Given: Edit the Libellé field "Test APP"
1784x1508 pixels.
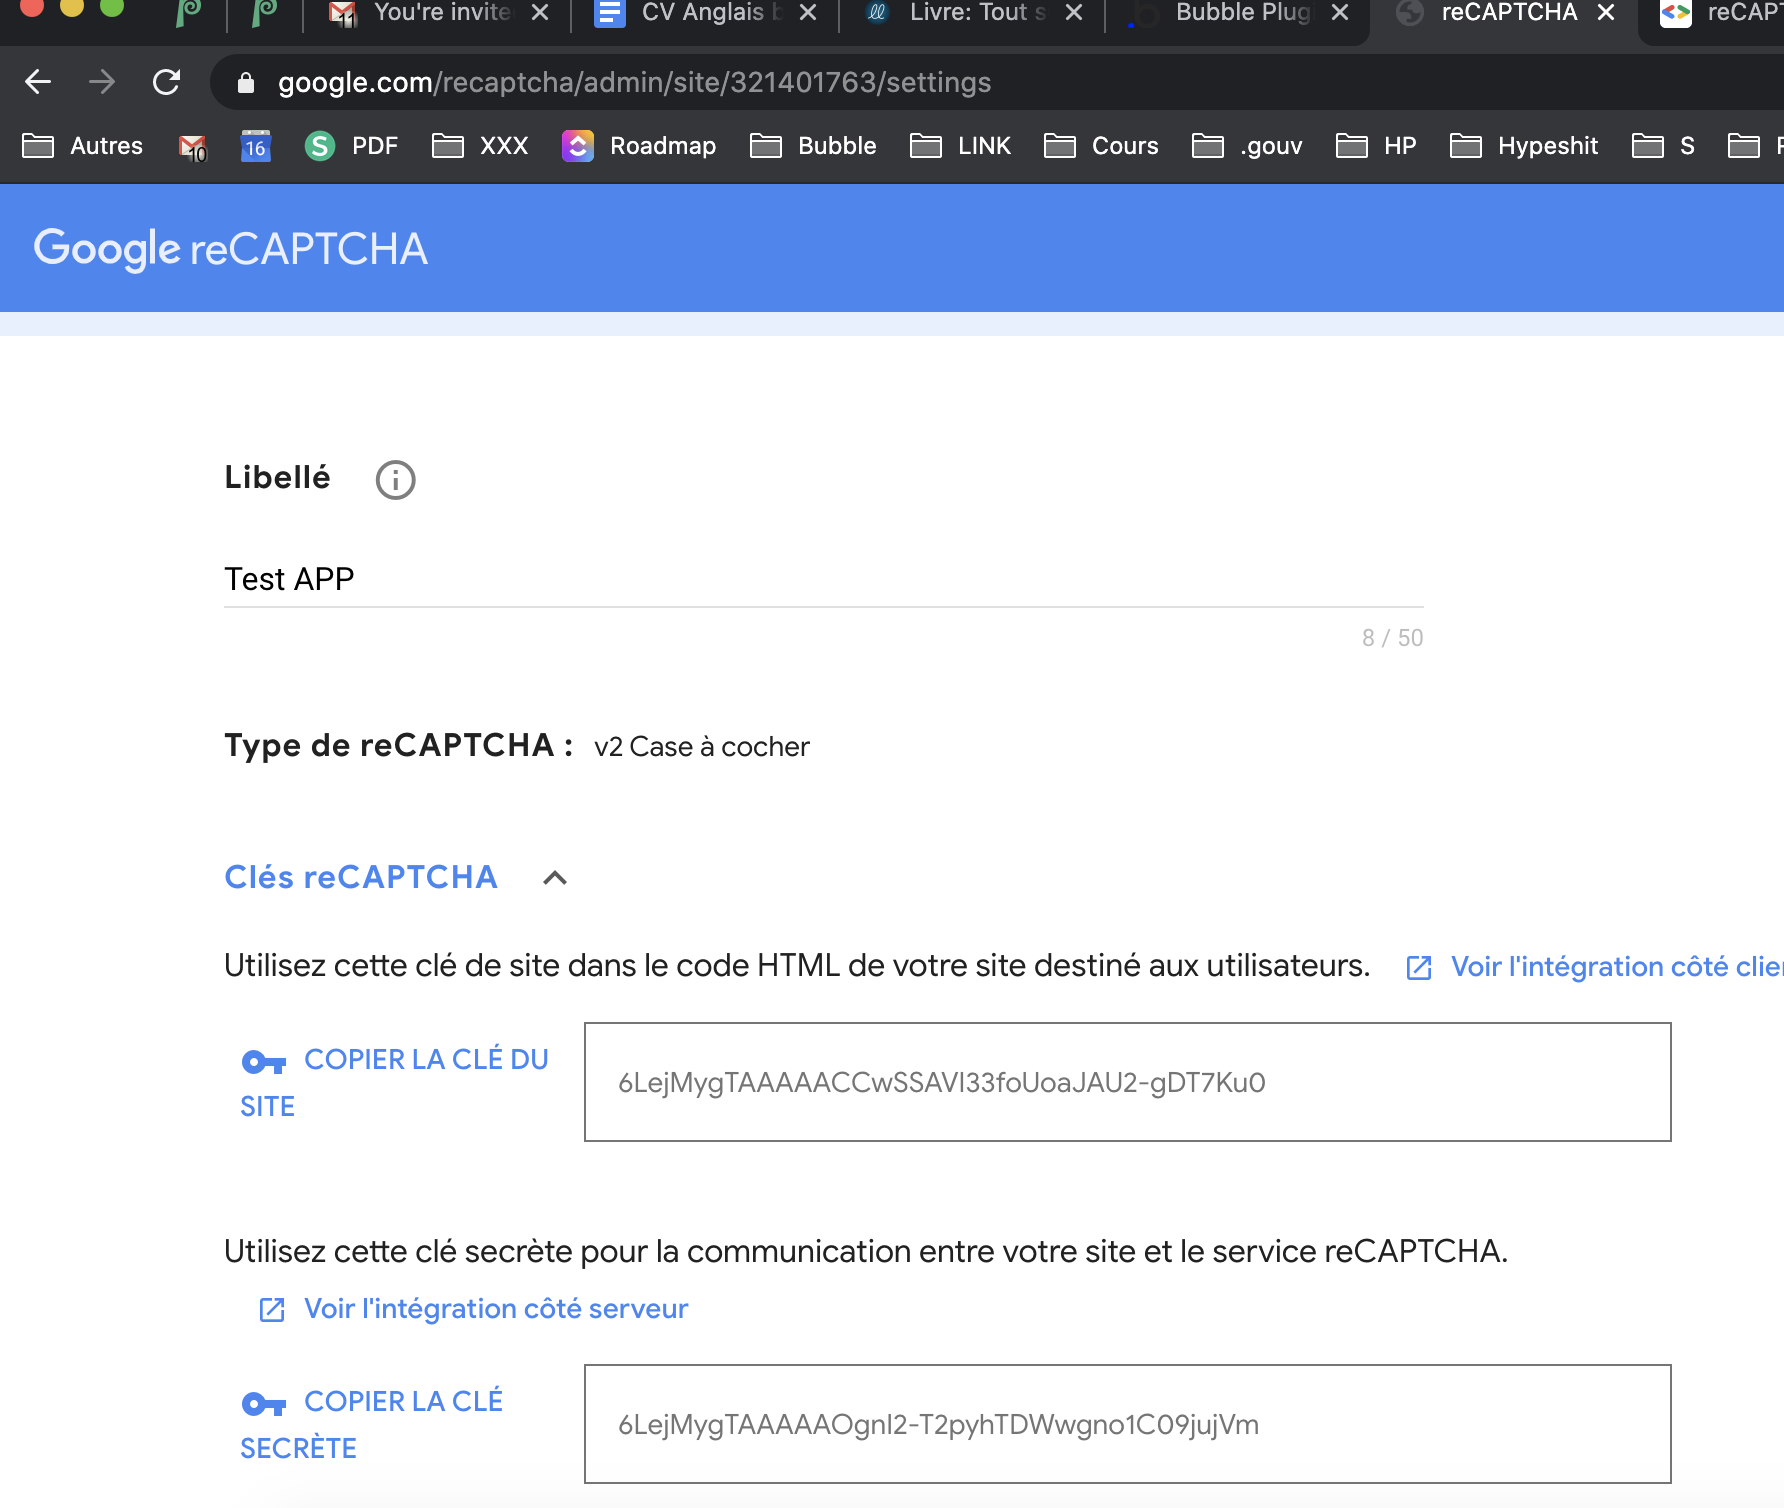Looking at the screenshot, I should point(824,580).
